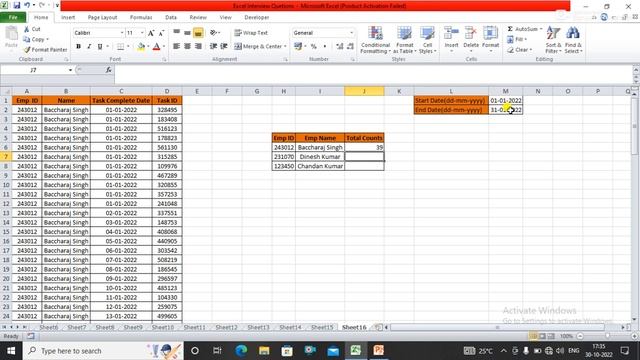Apply Comma Style
This screenshot has height=360, width=640.
point(324,47)
